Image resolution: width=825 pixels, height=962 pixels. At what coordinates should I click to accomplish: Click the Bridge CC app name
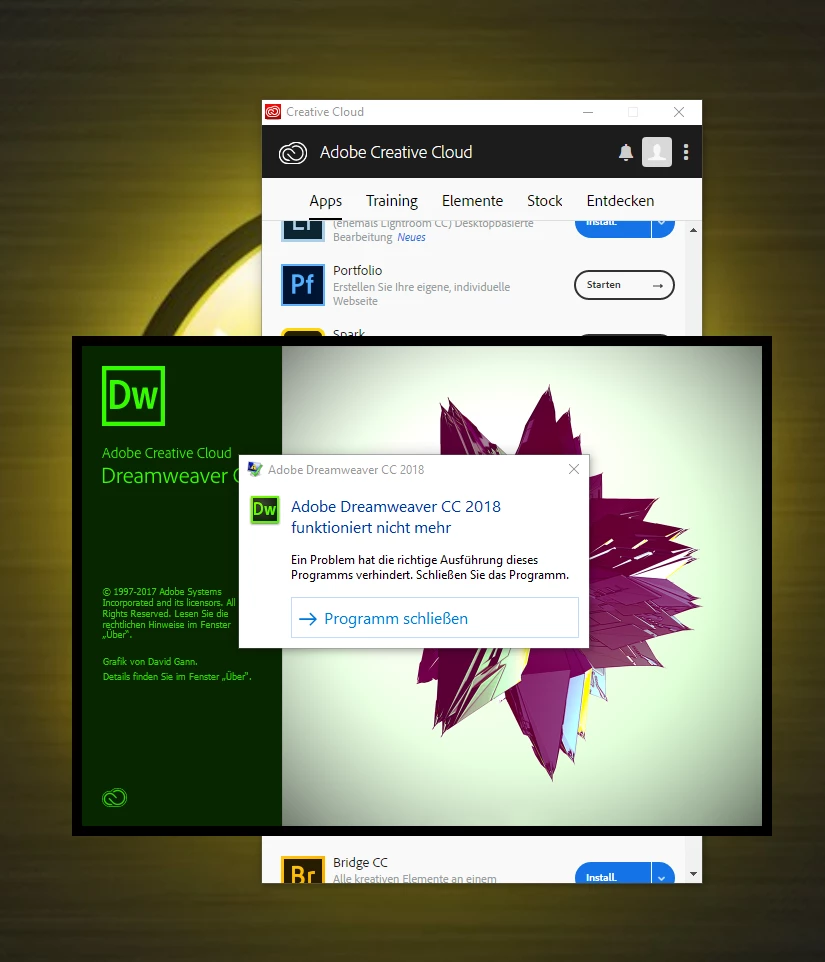point(360,863)
